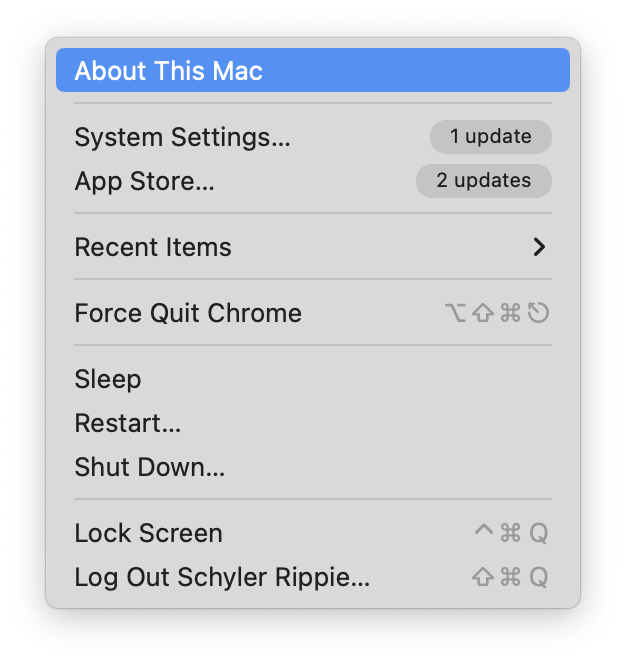Viewport: 626px width, 662px height.
Task: Choose Shut Down… option
Action: (x=150, y=467)
